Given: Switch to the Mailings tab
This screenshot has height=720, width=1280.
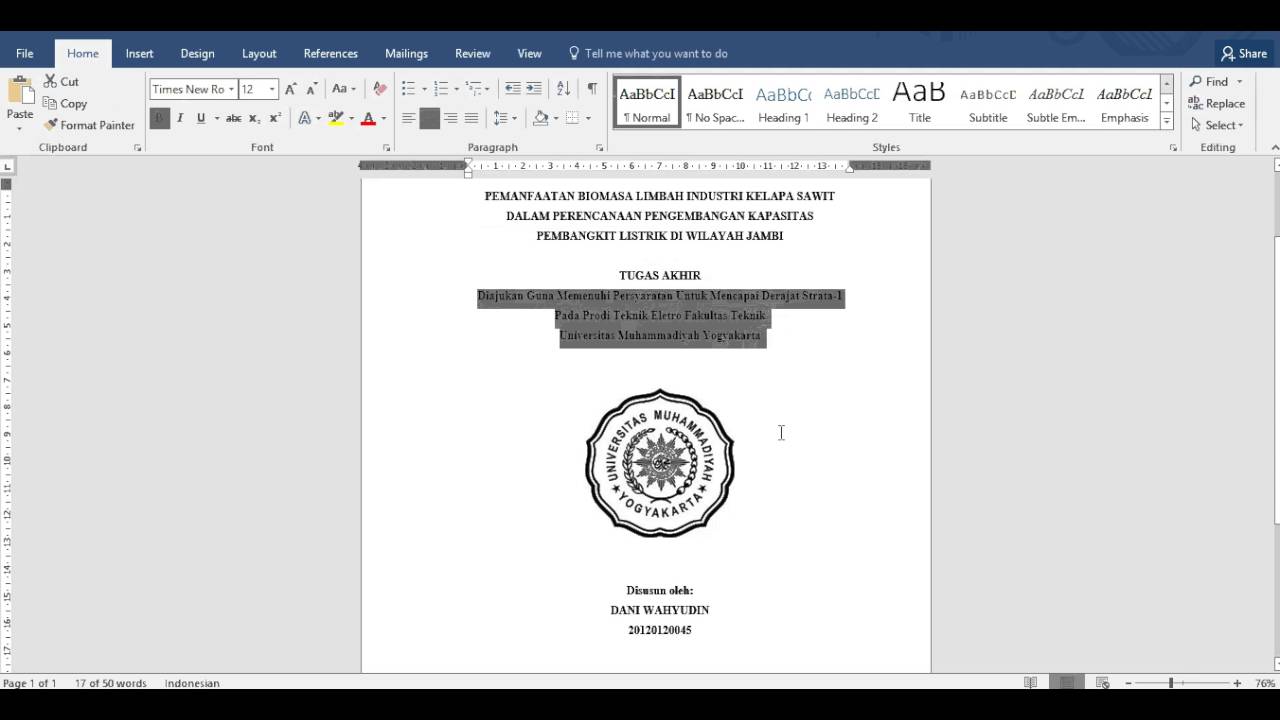Looking at the screenshot, I should tap(406, 53).
